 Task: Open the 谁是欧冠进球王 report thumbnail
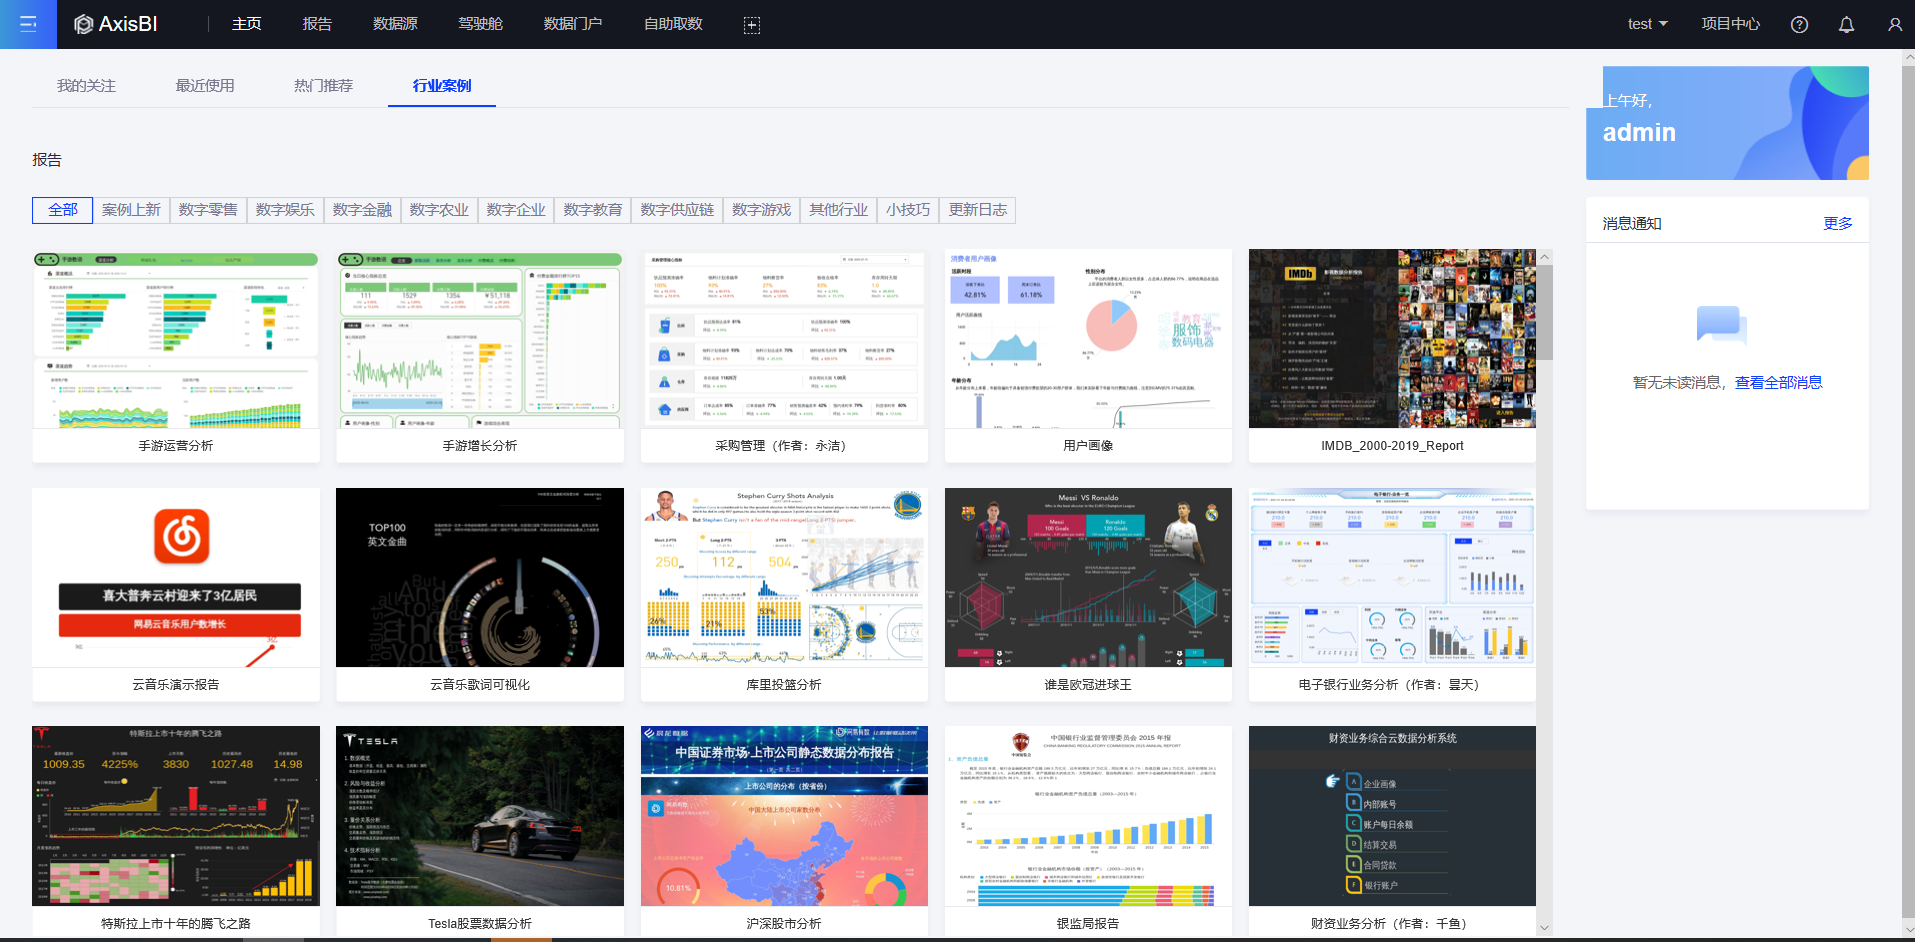1088,578
